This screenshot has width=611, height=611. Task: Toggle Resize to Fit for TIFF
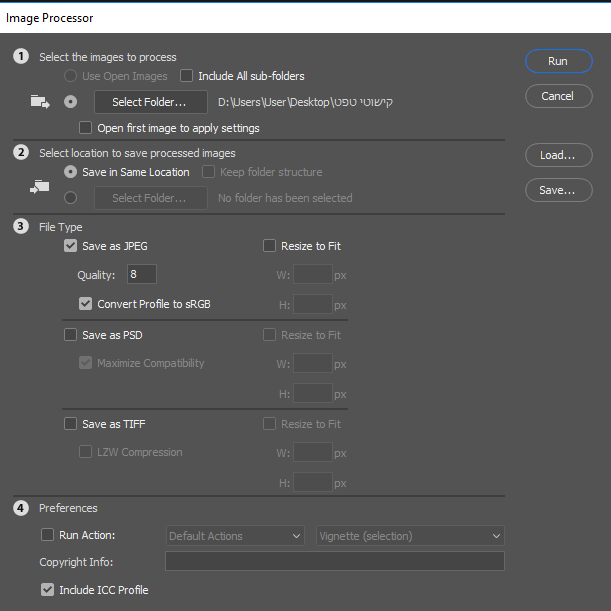(269, 424)
